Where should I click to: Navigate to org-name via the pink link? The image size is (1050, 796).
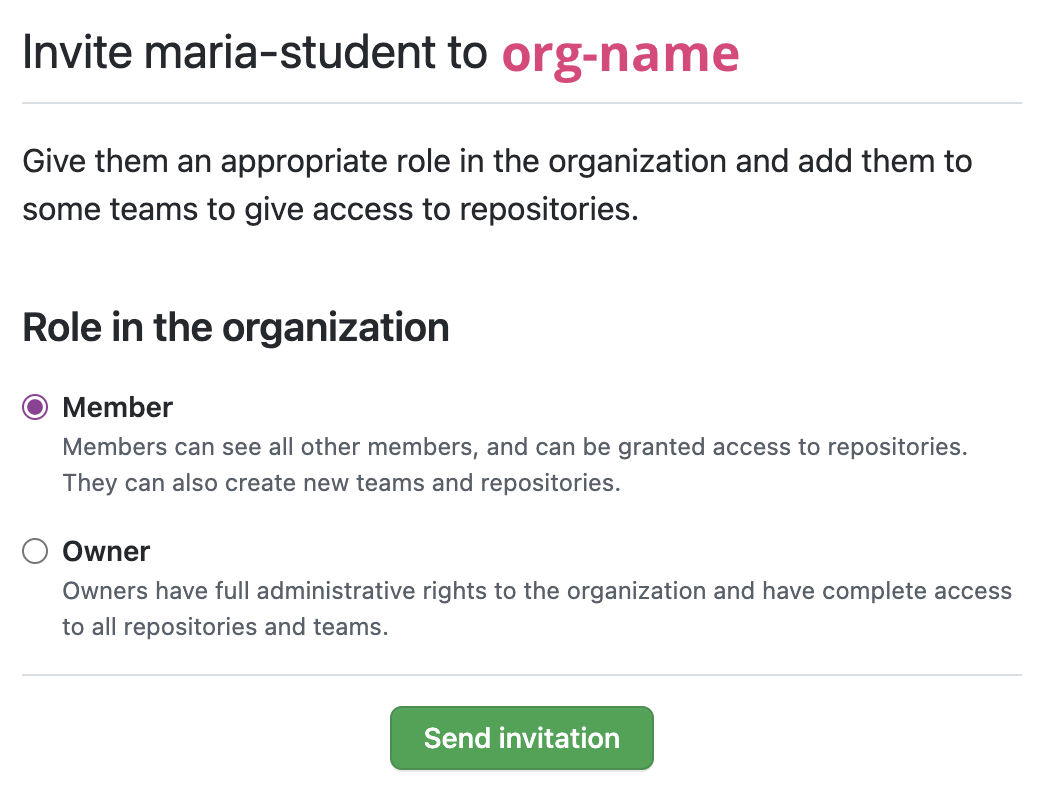621,55
